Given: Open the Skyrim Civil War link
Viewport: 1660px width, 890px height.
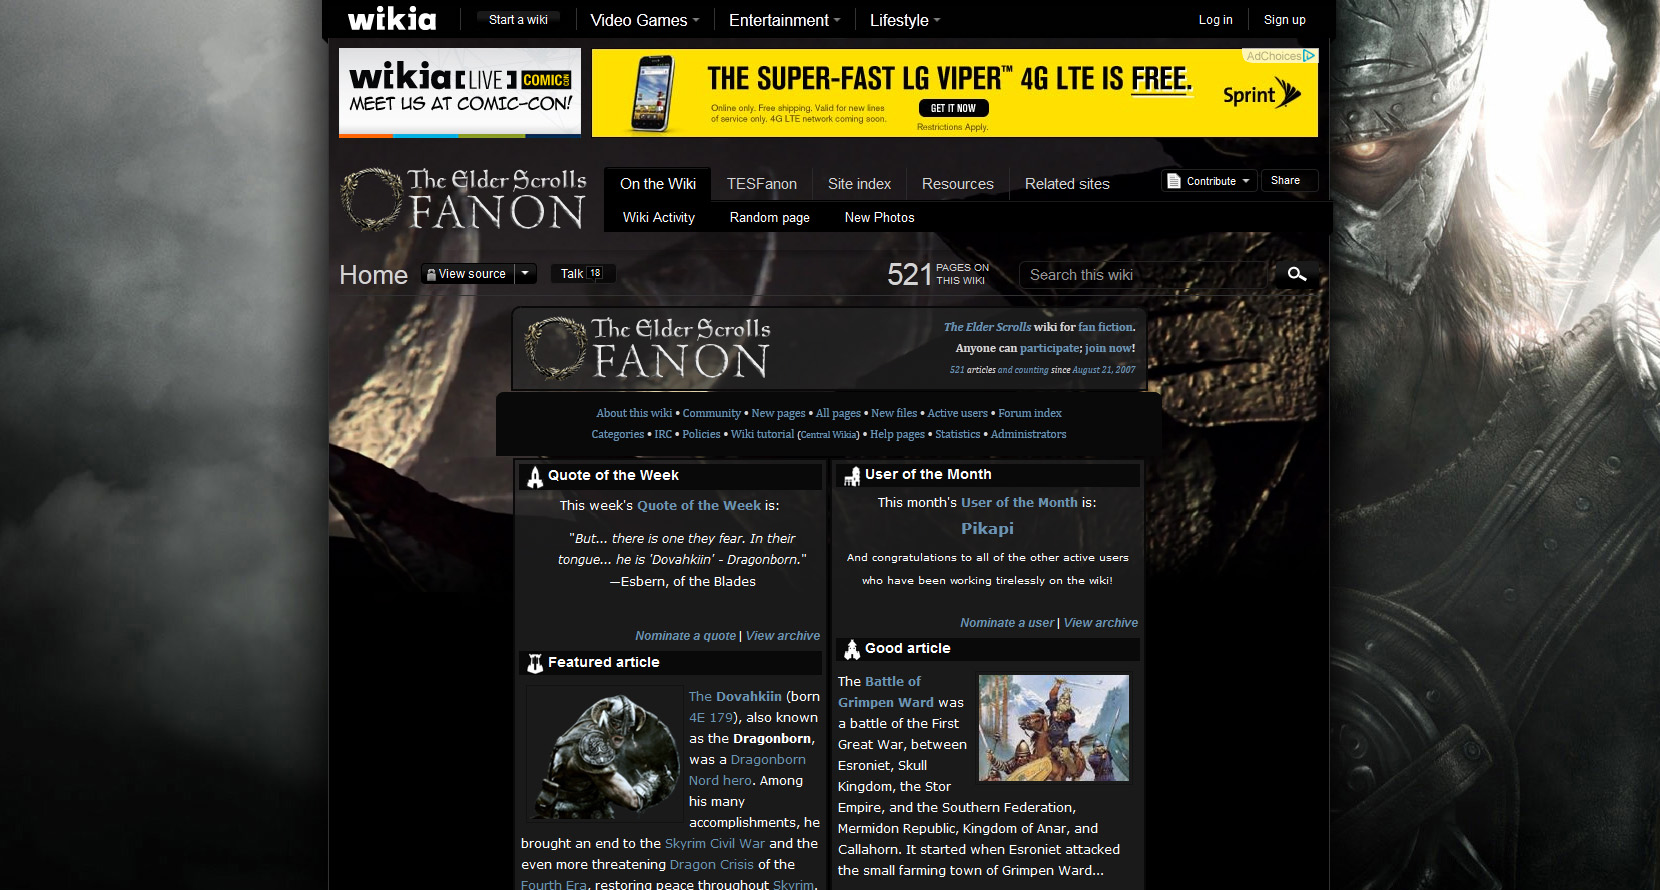Looking at the screenshot, I should (715, 844).
